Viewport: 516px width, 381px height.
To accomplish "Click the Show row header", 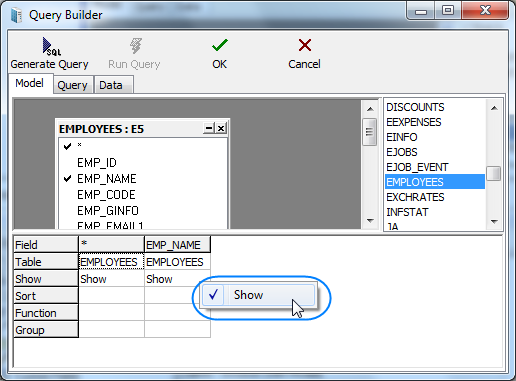I will coord(46,279).
